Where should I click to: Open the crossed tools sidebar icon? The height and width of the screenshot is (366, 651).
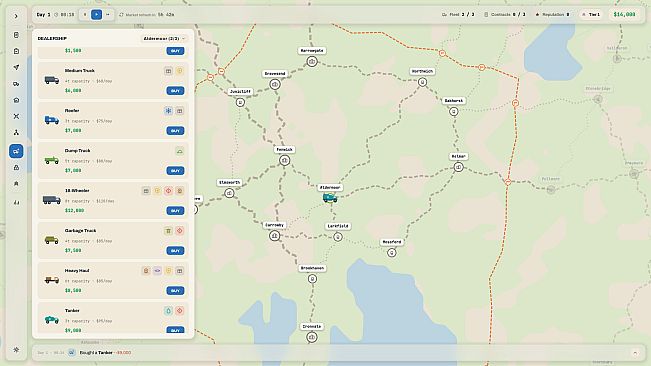16,116
